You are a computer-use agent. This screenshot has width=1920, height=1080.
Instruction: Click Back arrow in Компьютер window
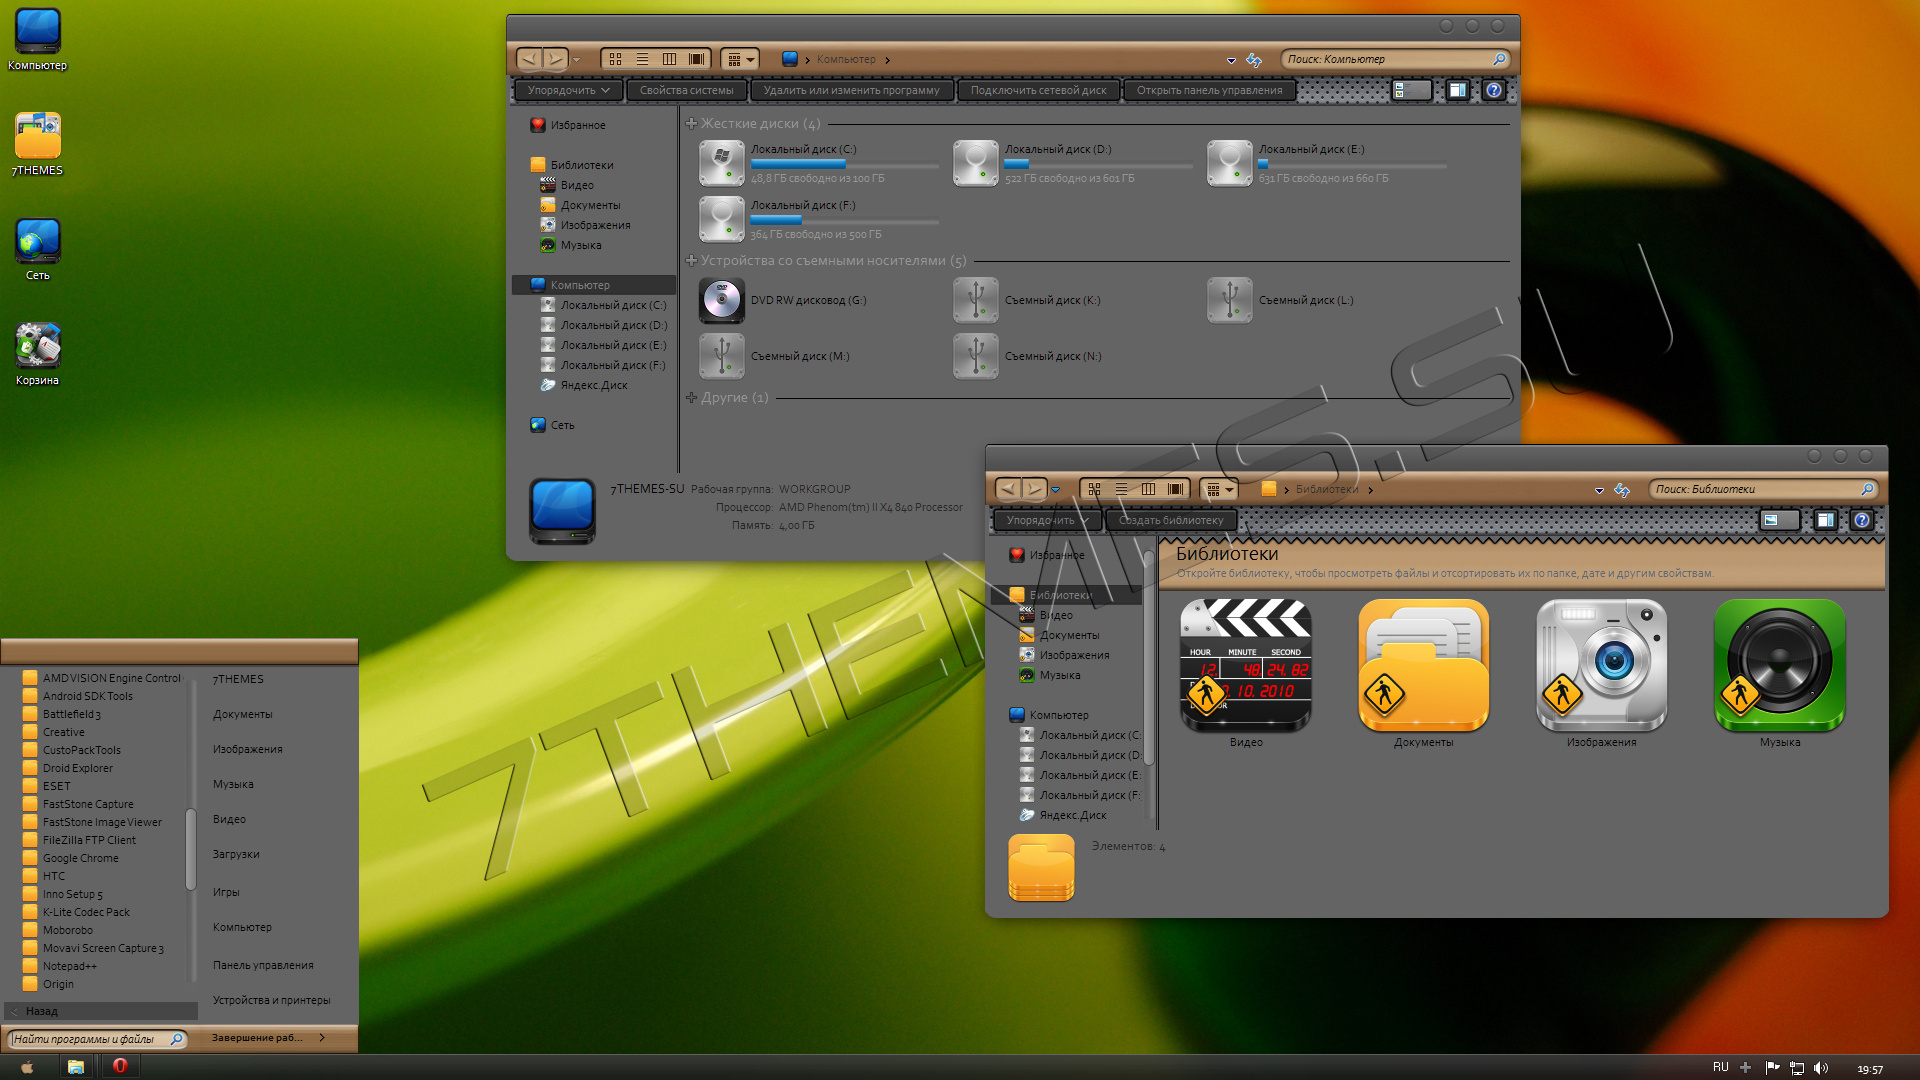(x=529, y=59)
